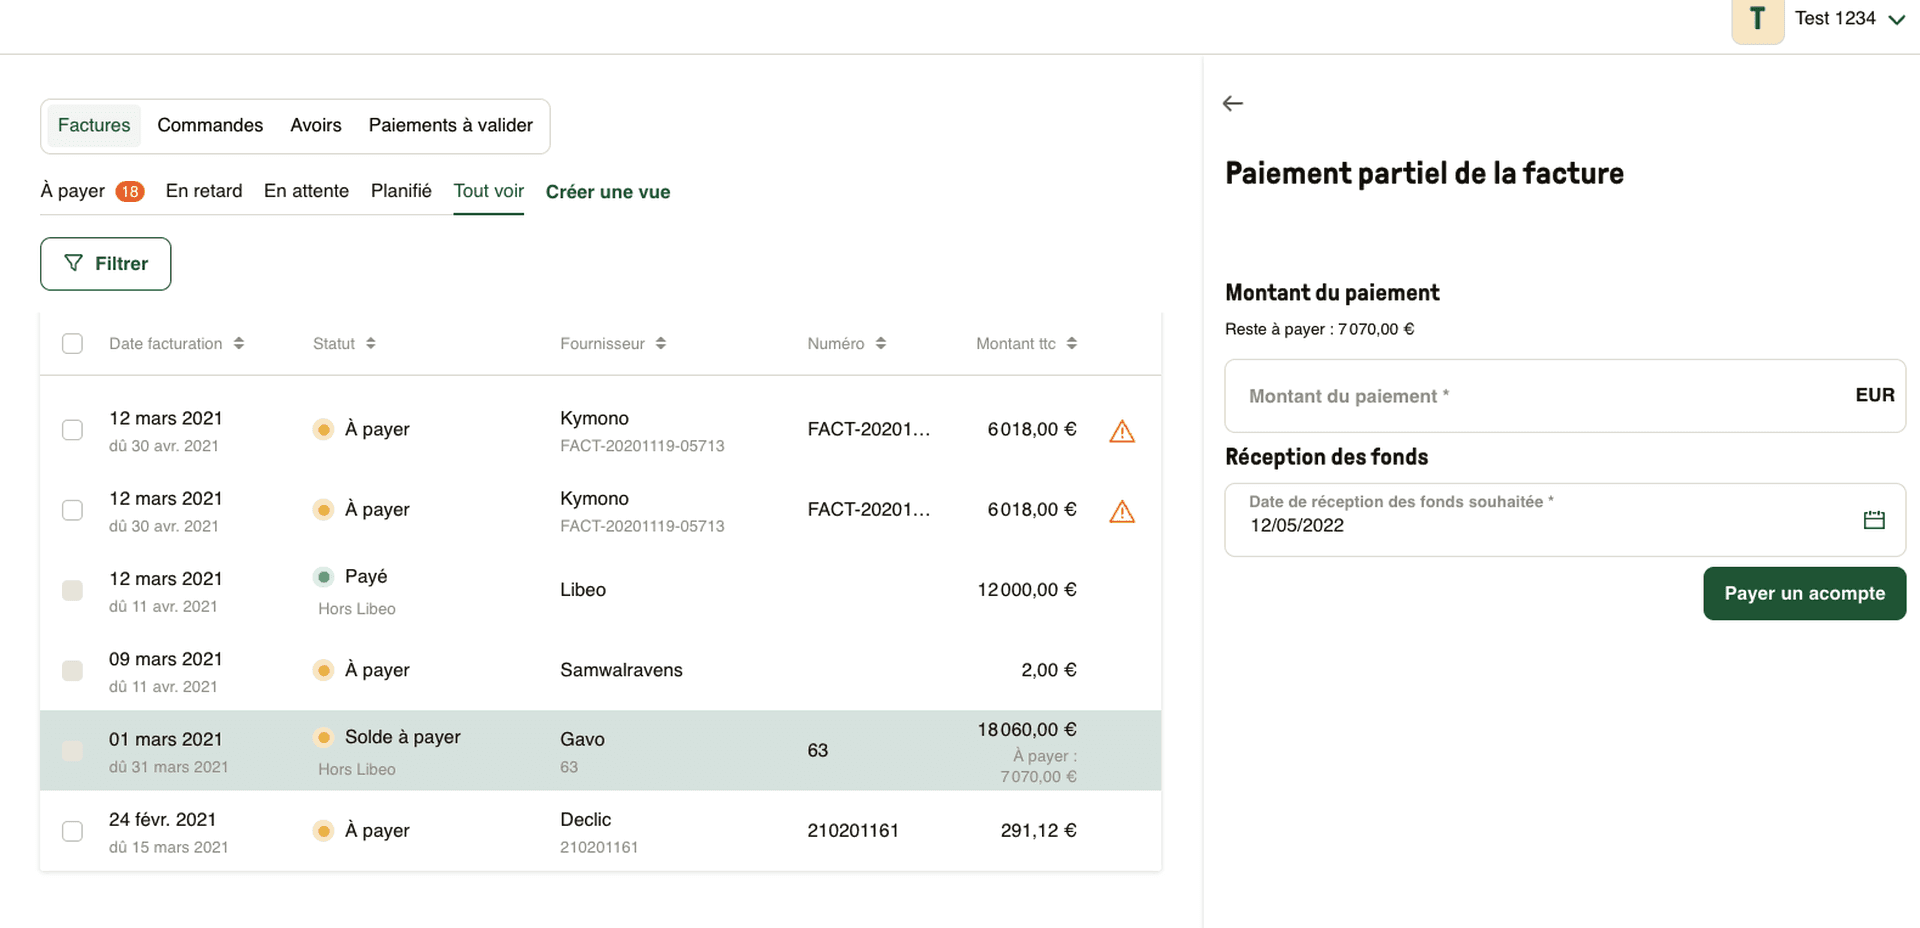Image resolution: width=1920 pixels, height=928 pixels.
Task: Click the 24 févr. 2021 date cell
Action: coord(162,820)
